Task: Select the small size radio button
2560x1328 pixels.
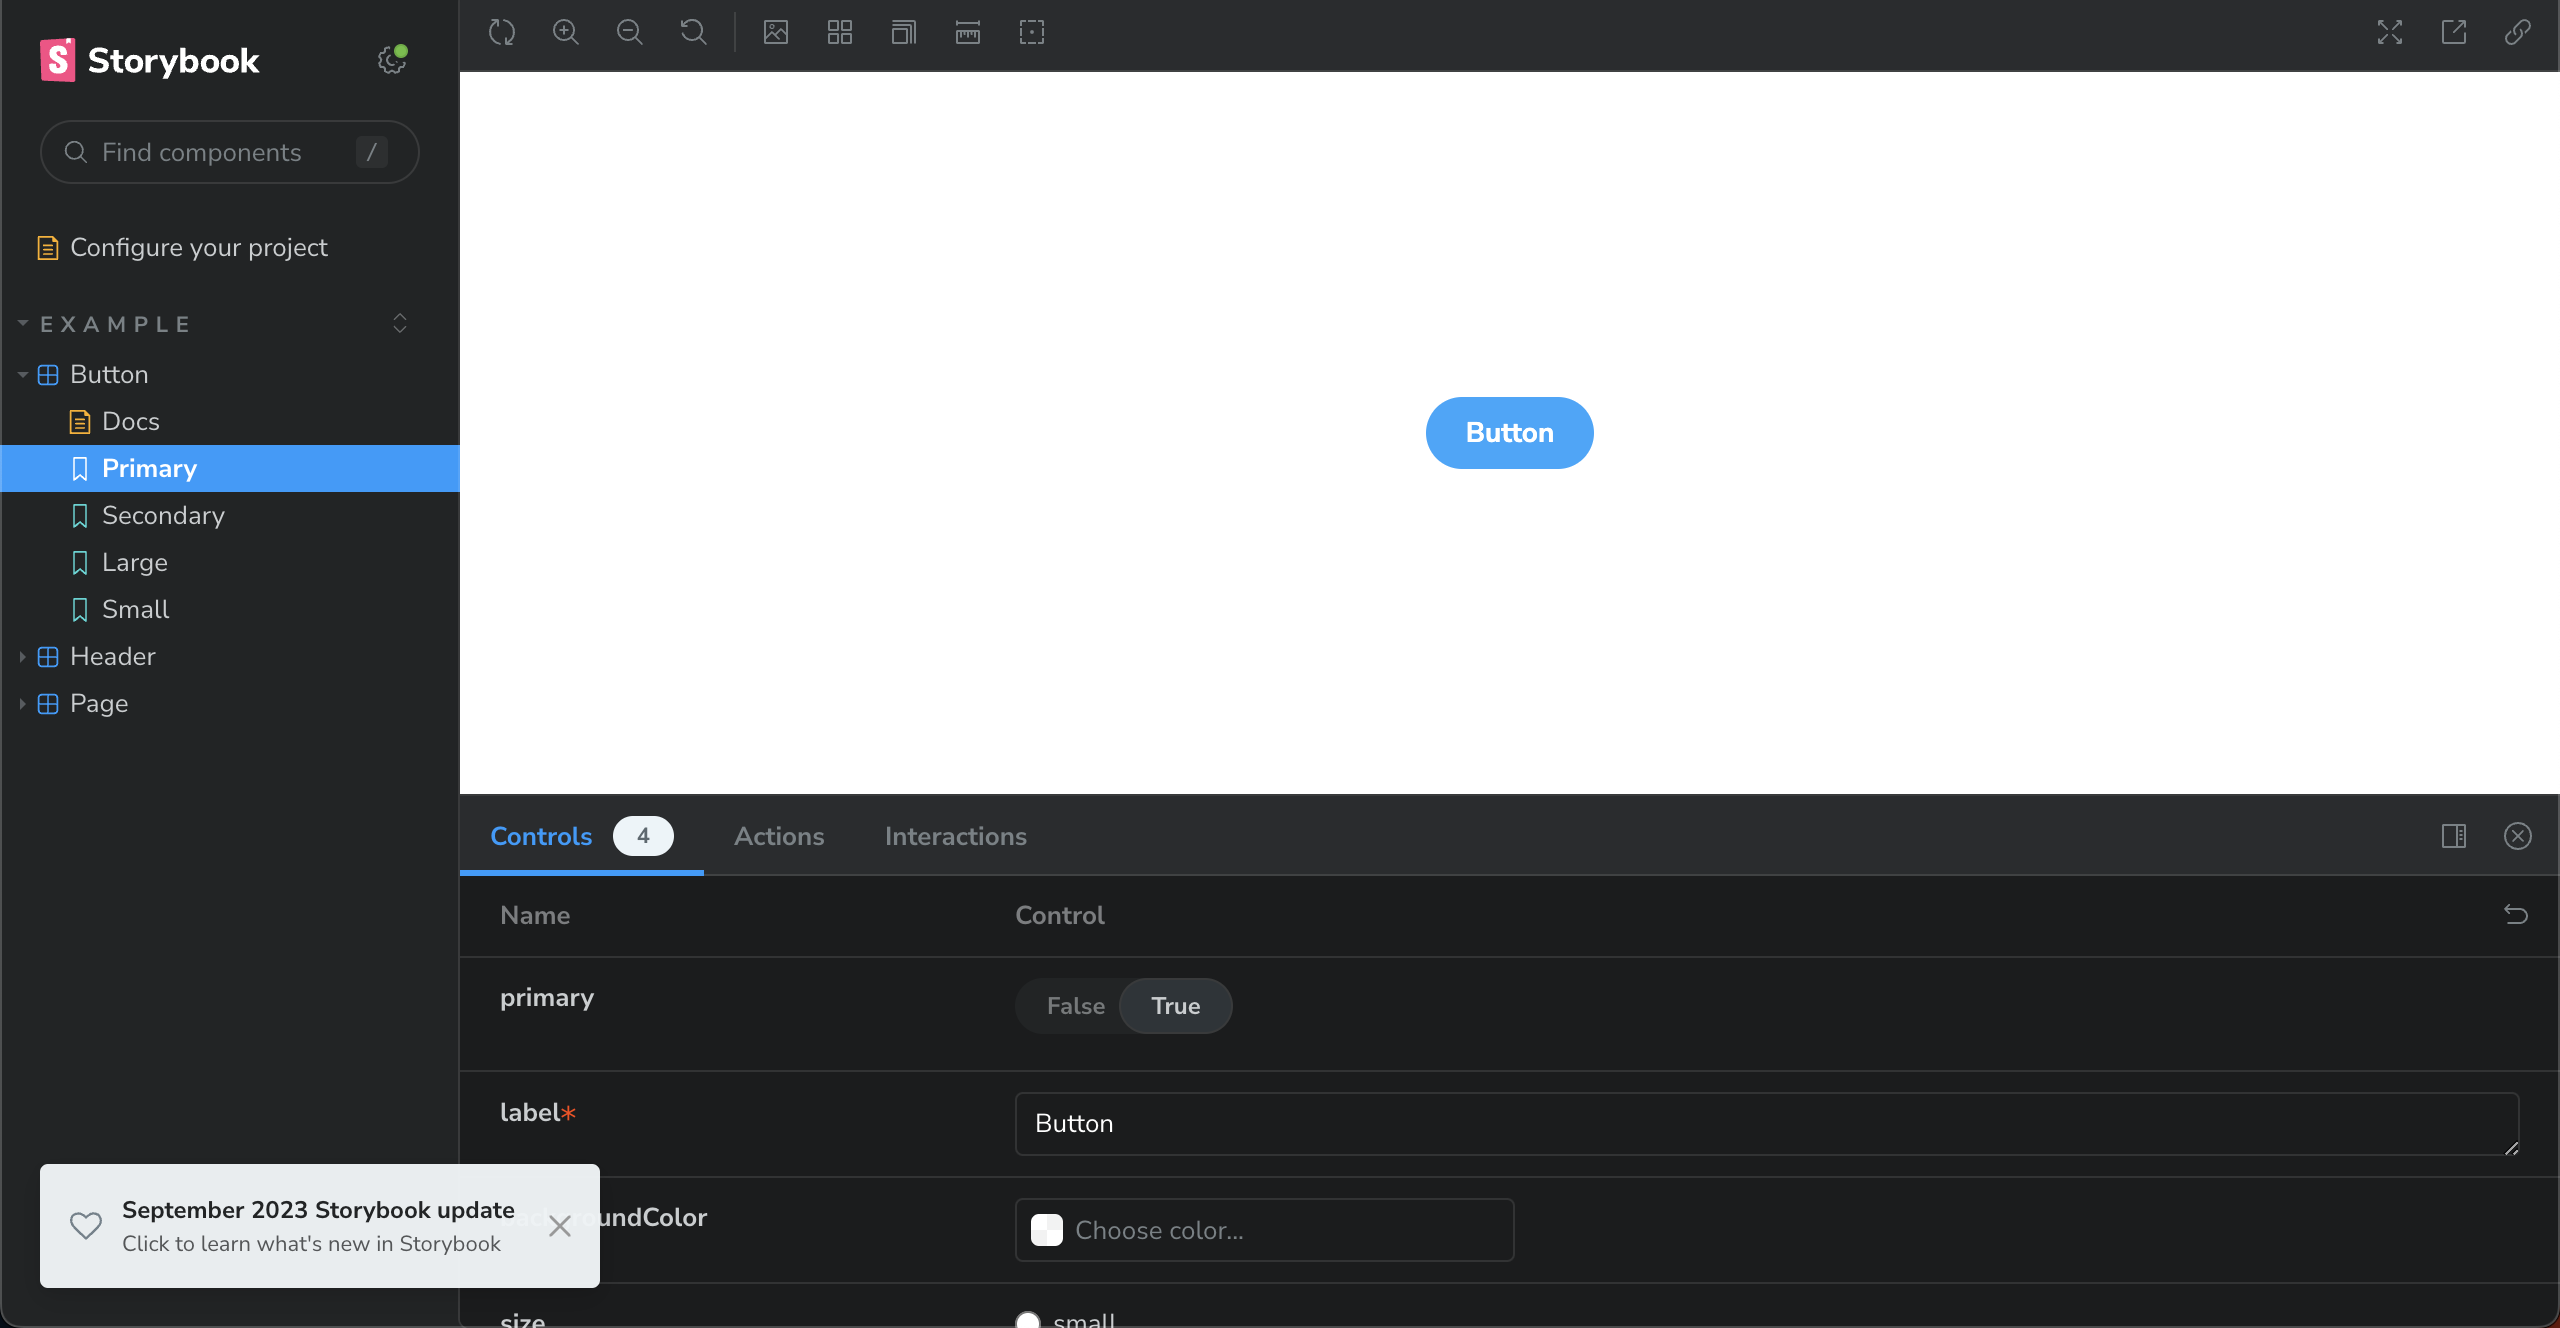Action: [x=1028, y=1320]
